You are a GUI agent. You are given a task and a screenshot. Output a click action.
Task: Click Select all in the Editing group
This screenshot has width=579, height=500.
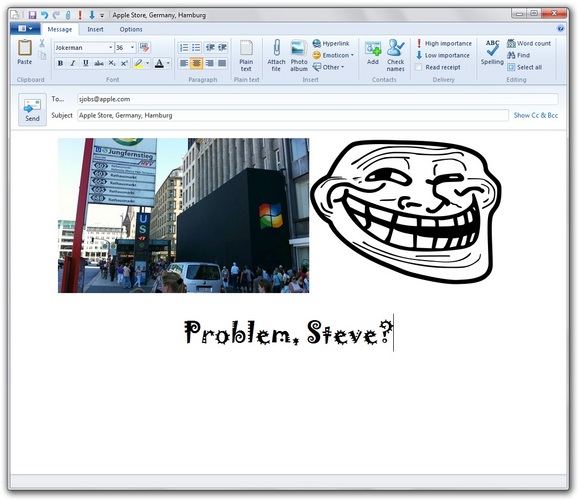525,67
